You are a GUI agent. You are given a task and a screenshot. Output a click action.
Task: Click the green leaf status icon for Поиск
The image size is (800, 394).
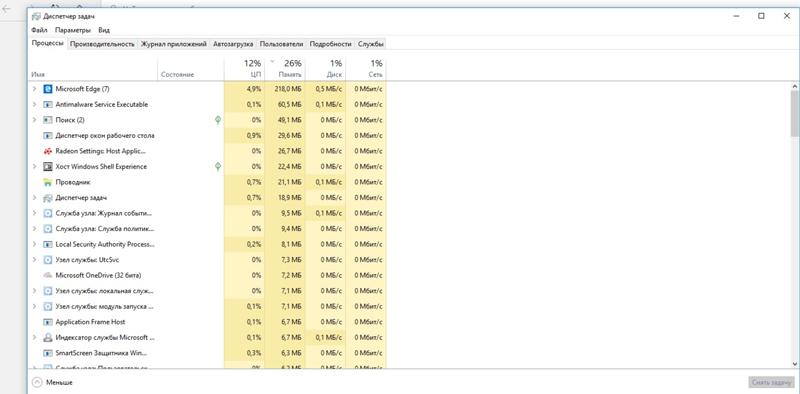[218, 120]
